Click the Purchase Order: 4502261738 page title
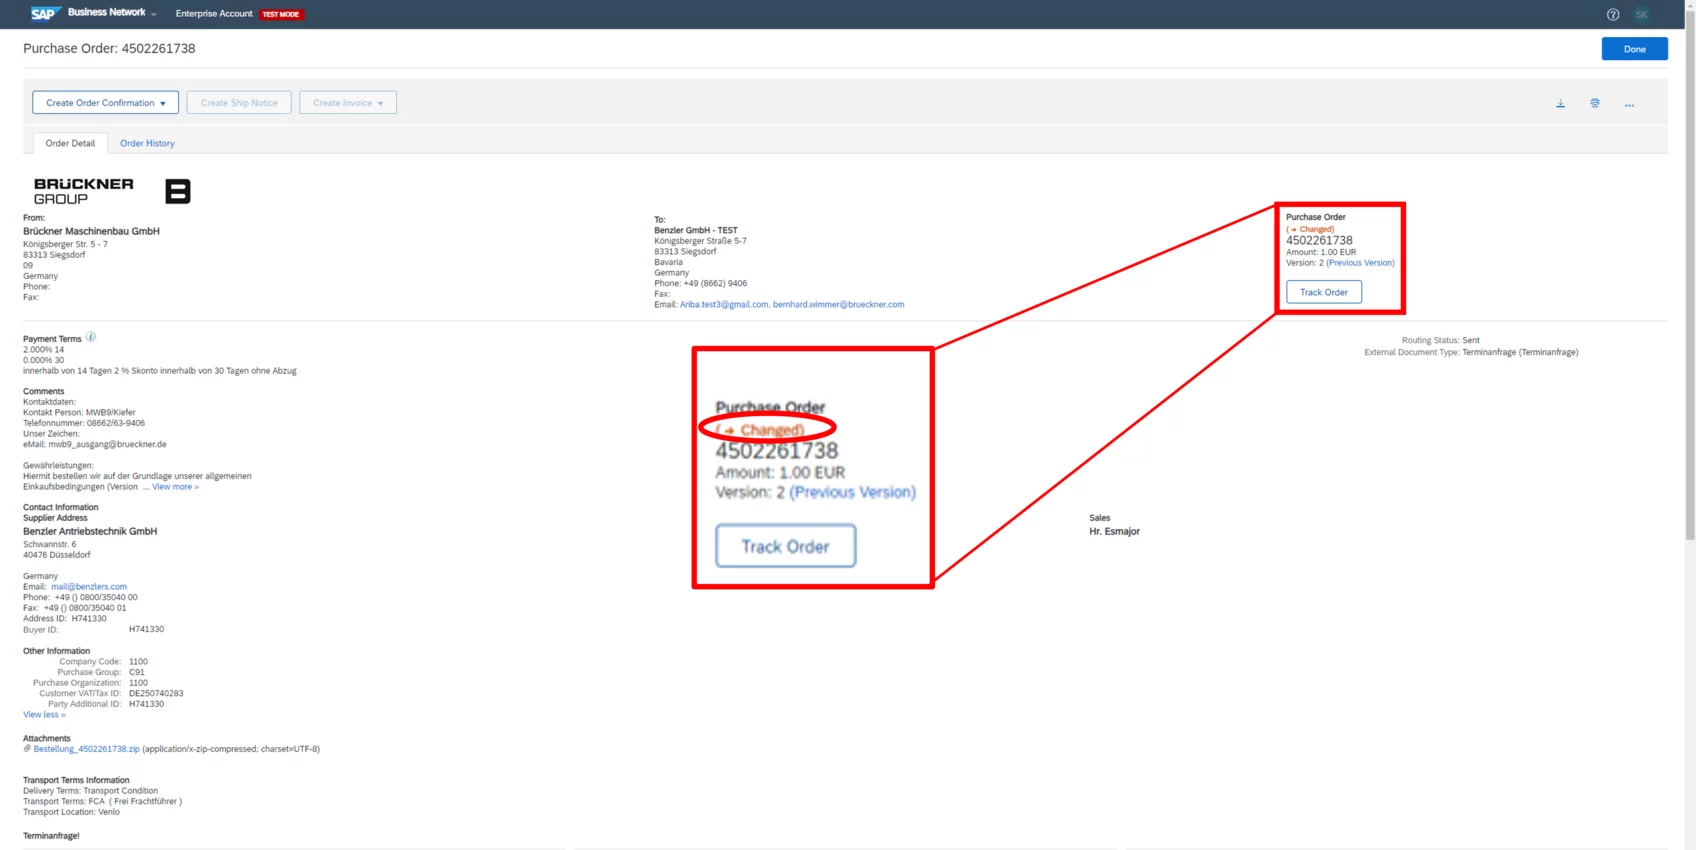1696x850 pixels. point(109,48)
